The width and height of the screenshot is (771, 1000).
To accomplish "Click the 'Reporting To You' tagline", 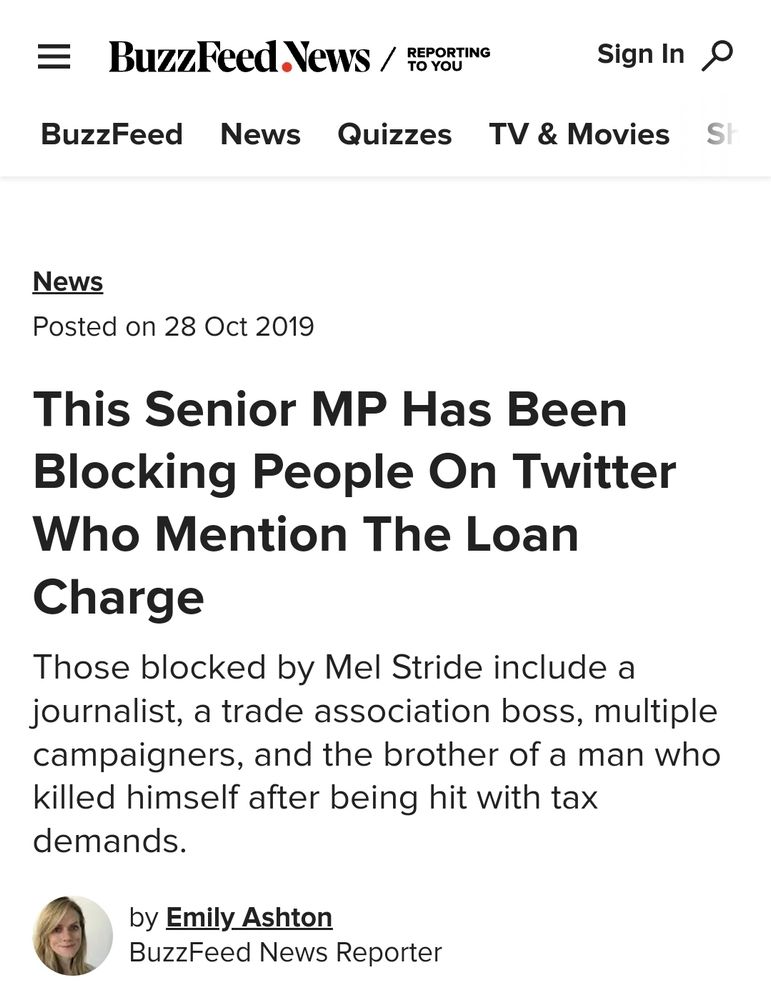I will pyautogui.click(x=448, y=58).
